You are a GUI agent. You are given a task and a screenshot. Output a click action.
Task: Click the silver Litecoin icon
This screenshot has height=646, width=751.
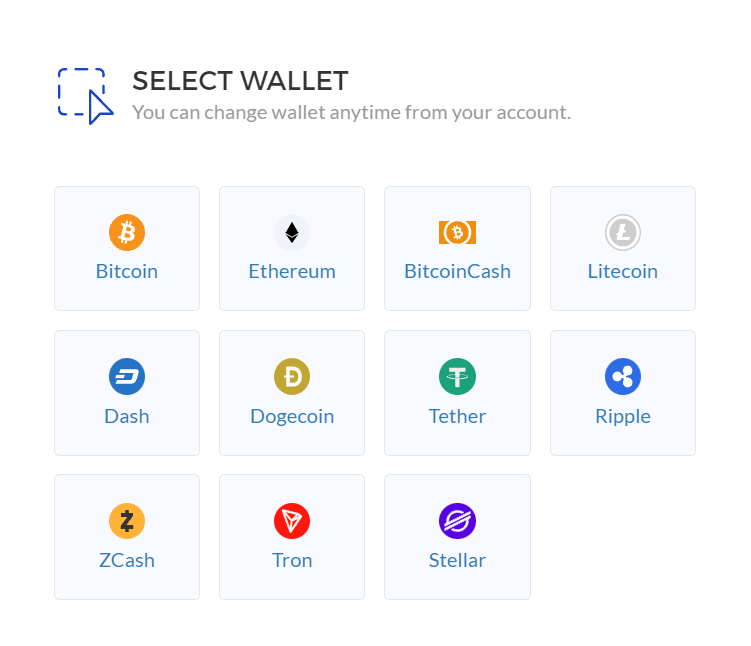pos(623,233)
